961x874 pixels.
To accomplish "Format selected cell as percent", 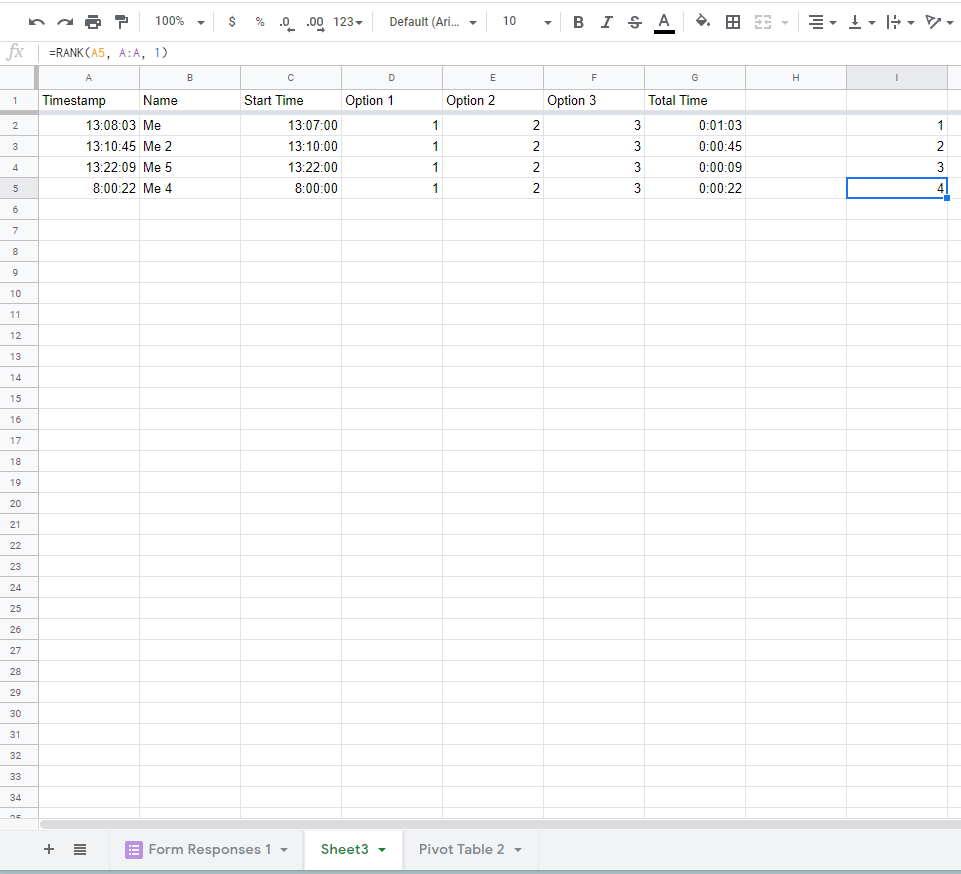I will click(x=259, y=21).
